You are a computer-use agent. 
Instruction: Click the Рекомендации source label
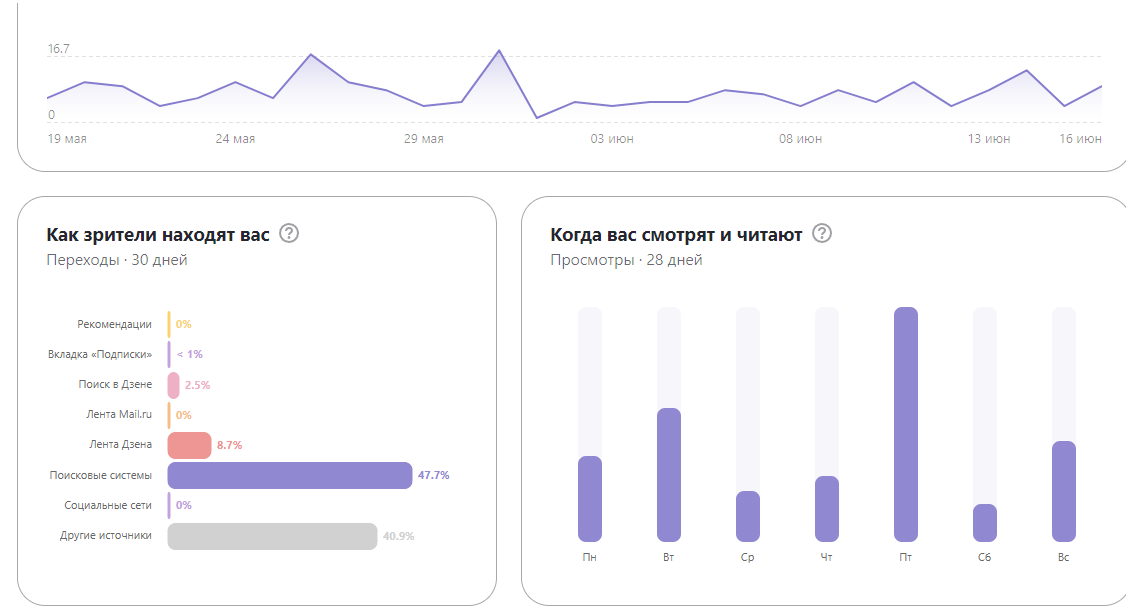pyautogui.click(x=113, y=324)
